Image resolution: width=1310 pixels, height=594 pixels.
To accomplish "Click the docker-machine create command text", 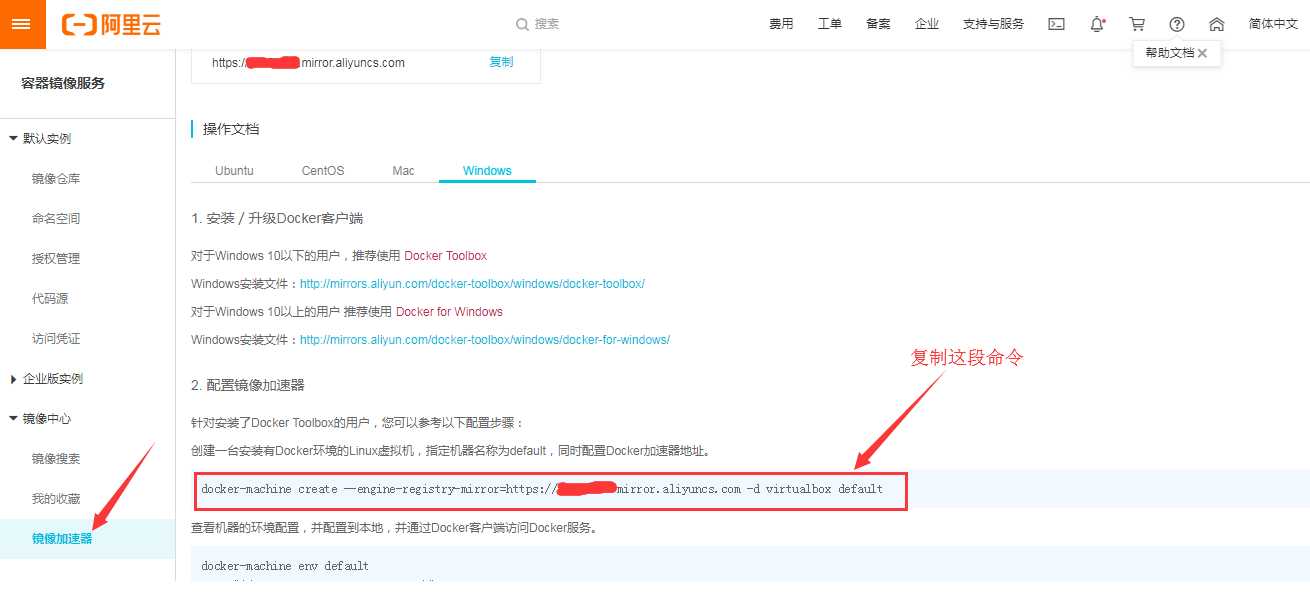I will [x=542, y=489].
